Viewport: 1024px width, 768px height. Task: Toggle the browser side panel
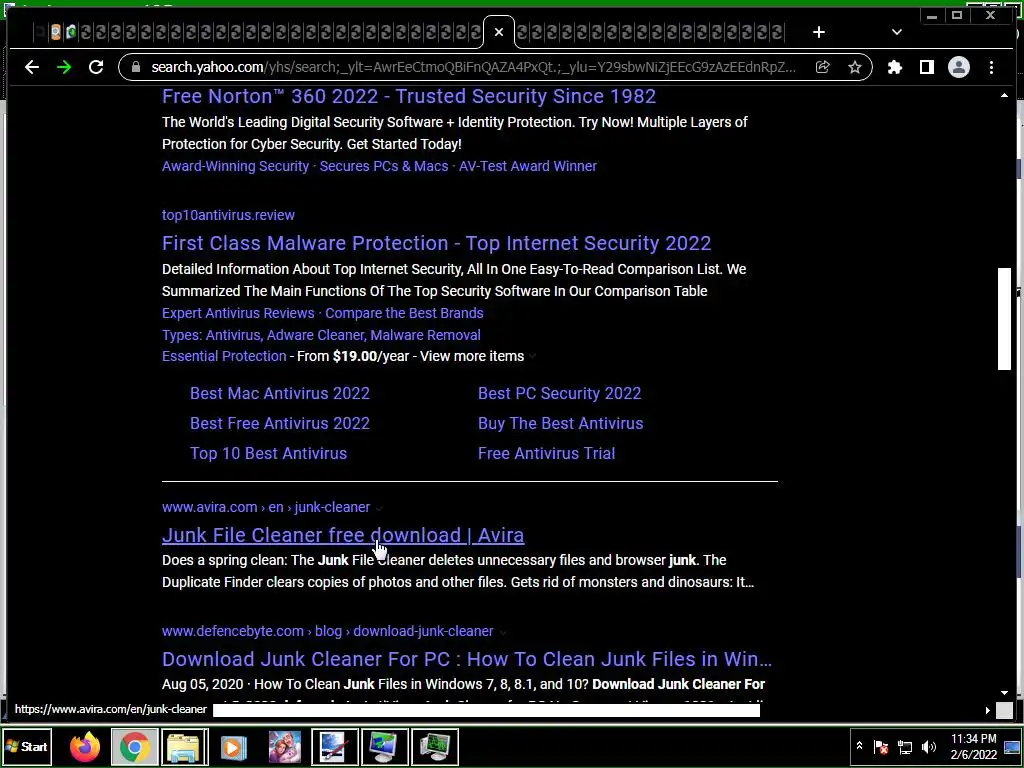click(927, 67)
